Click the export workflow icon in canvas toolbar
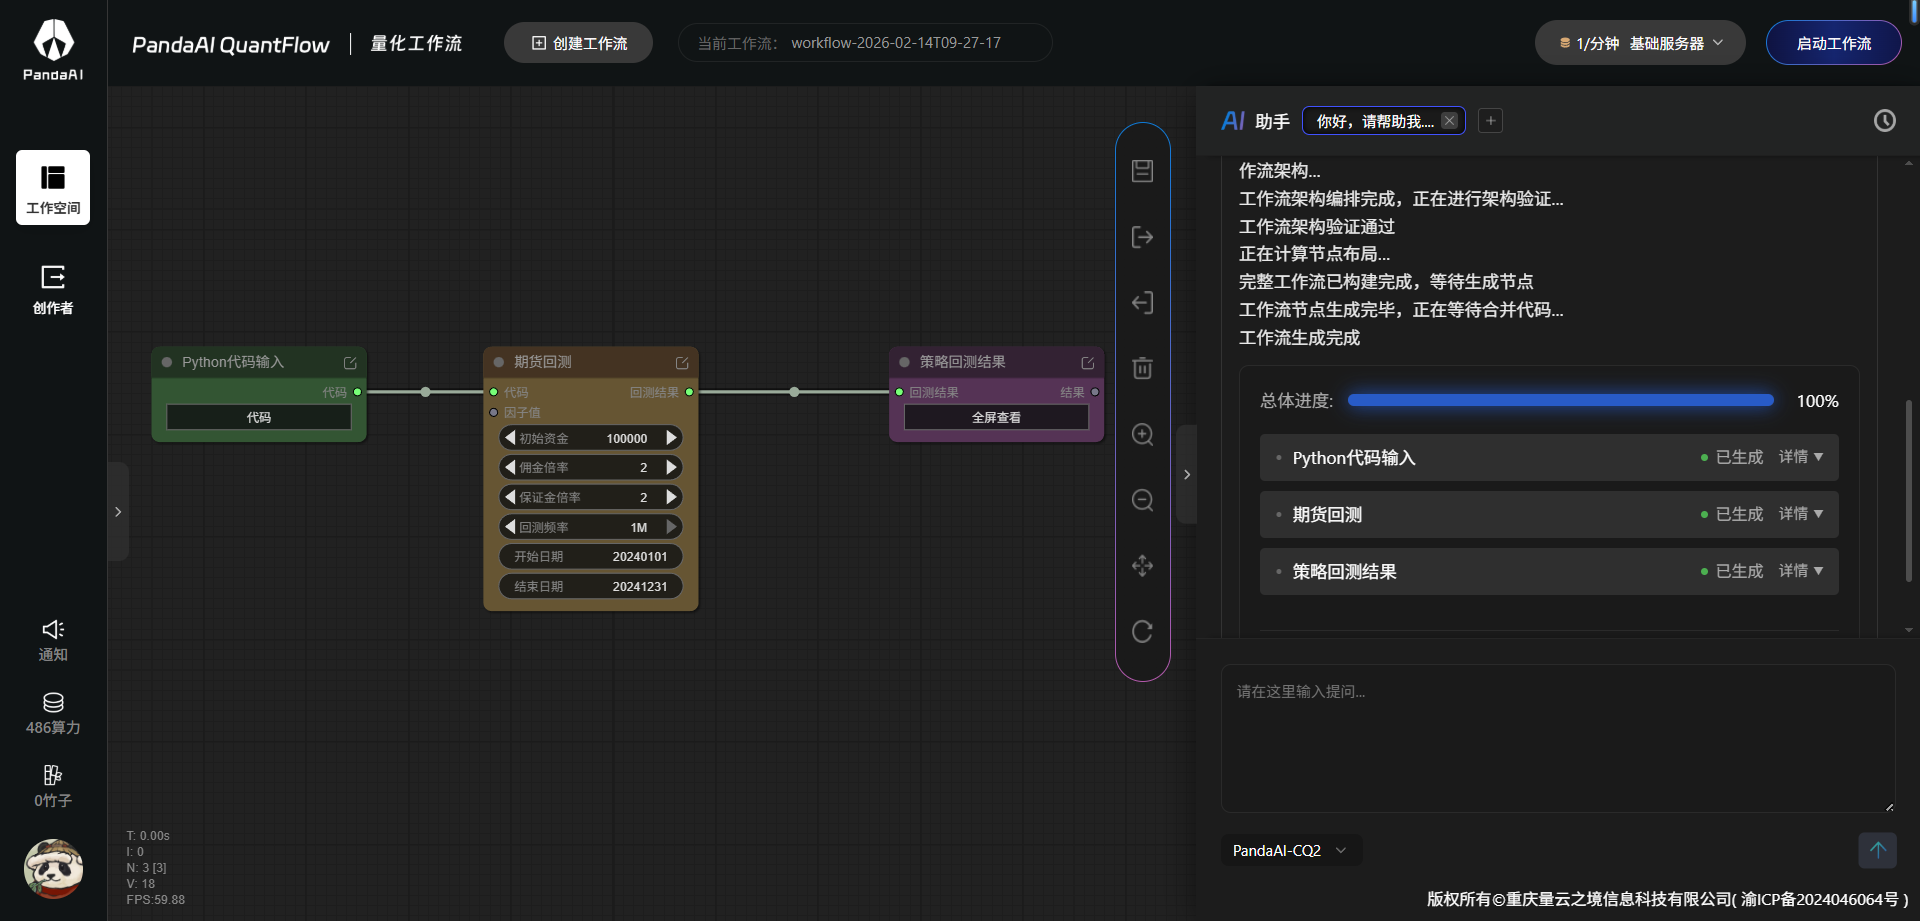Image resolution: width=1920 pixels, height=921 pixels. tap(1142, 237)
